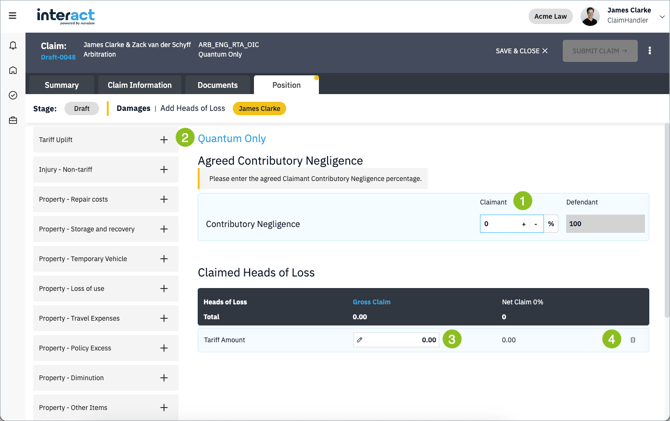Viewport: 670px width, 421px height.
Task: Open the hamburger menu
Action: (12, 16)
